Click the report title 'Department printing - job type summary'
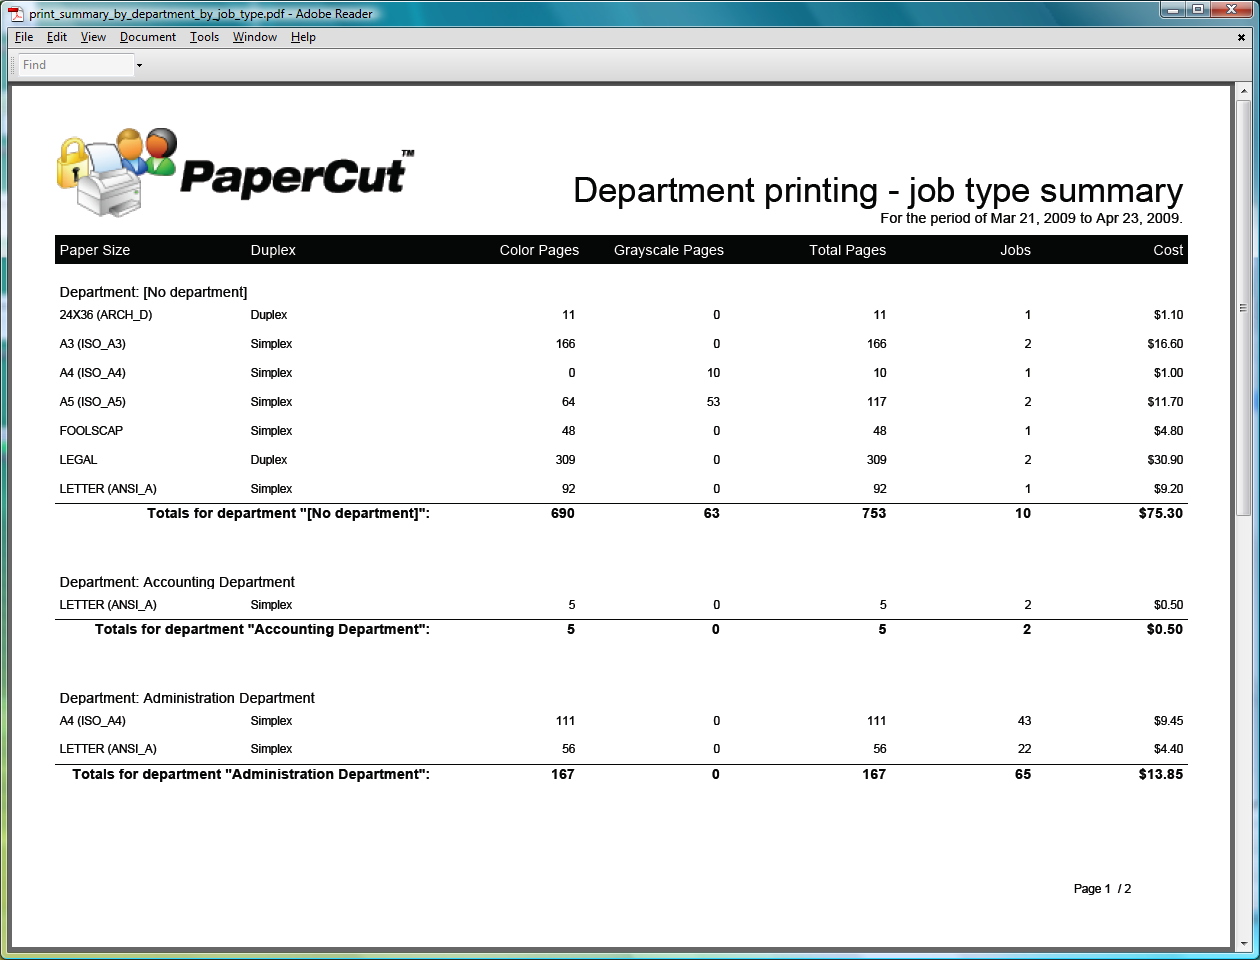 click(877, 190)
